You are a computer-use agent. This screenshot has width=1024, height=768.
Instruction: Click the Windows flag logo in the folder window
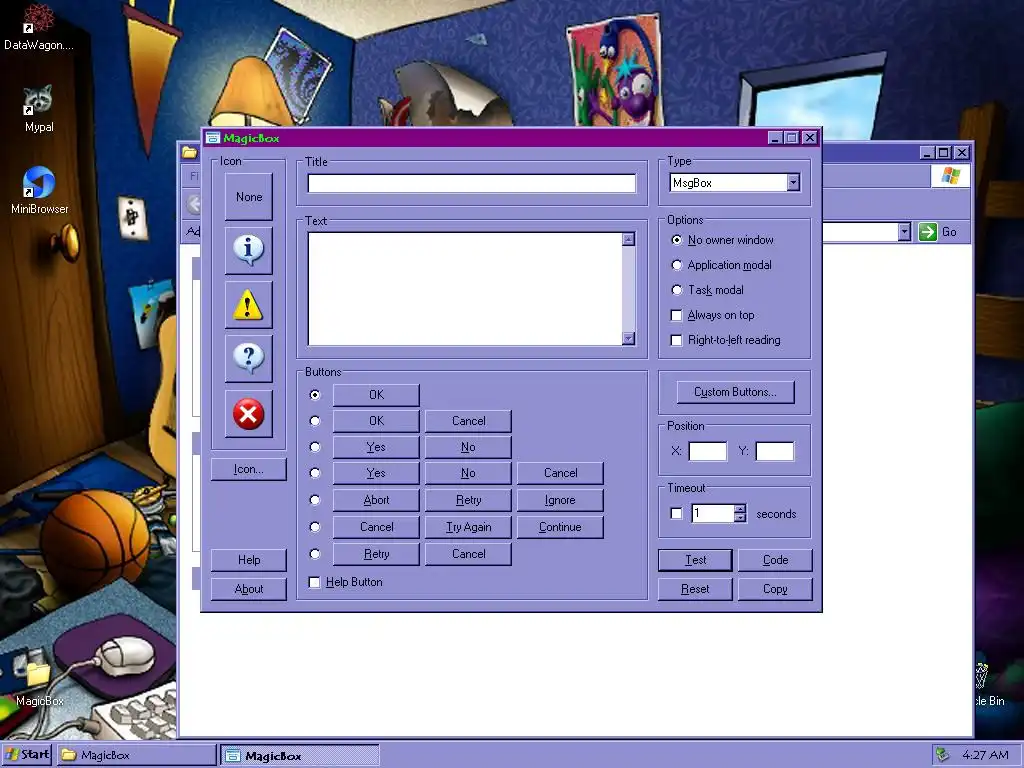click(950, 176)
